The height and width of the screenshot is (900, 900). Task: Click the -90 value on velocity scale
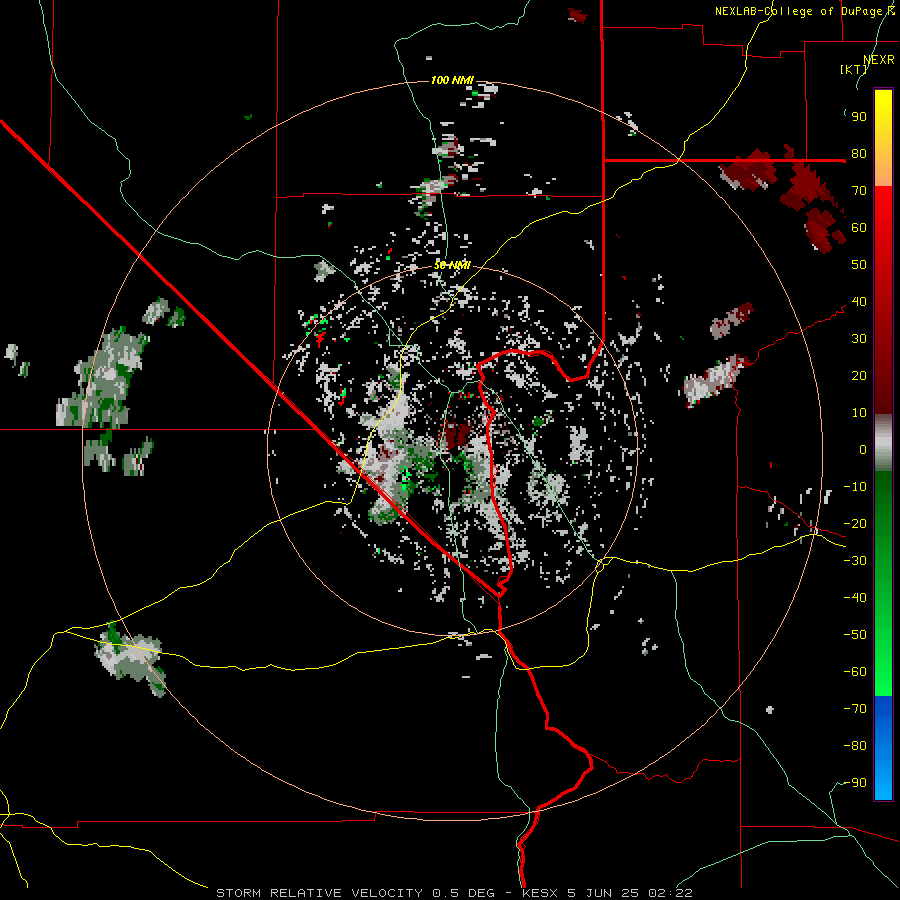855,783
